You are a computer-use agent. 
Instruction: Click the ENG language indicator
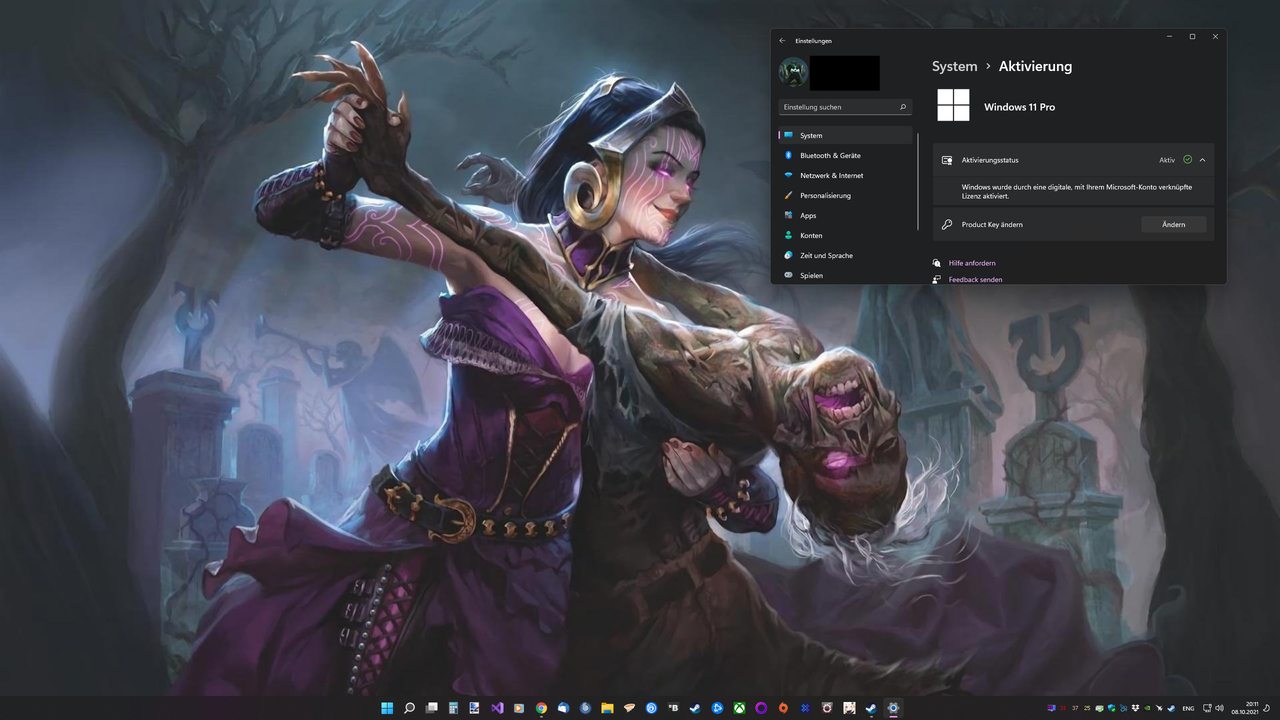click(x=1188, y=708)
